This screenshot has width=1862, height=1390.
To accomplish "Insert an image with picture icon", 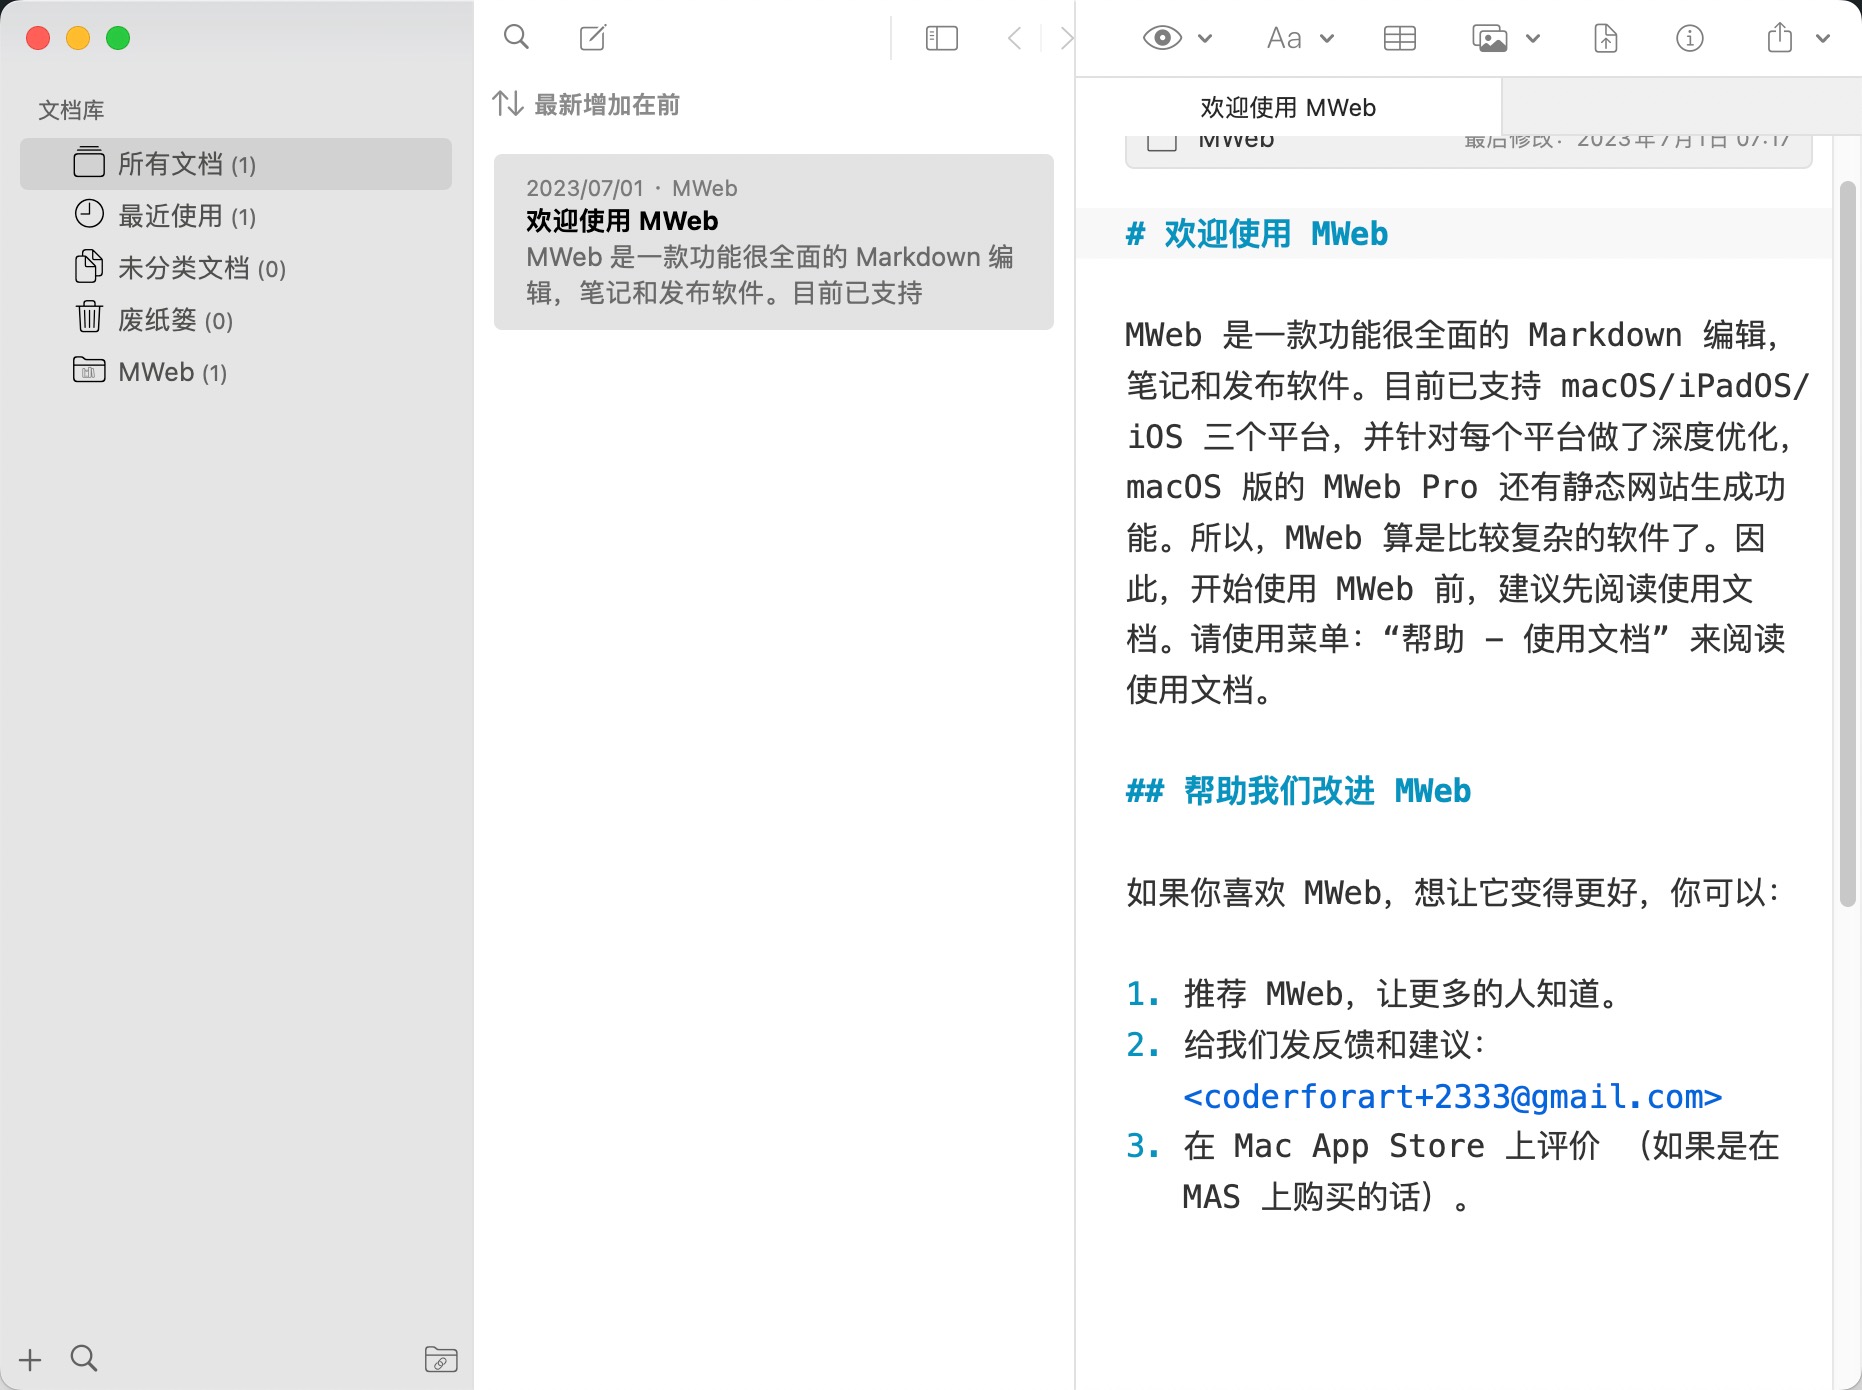I will coord(1489,38).
